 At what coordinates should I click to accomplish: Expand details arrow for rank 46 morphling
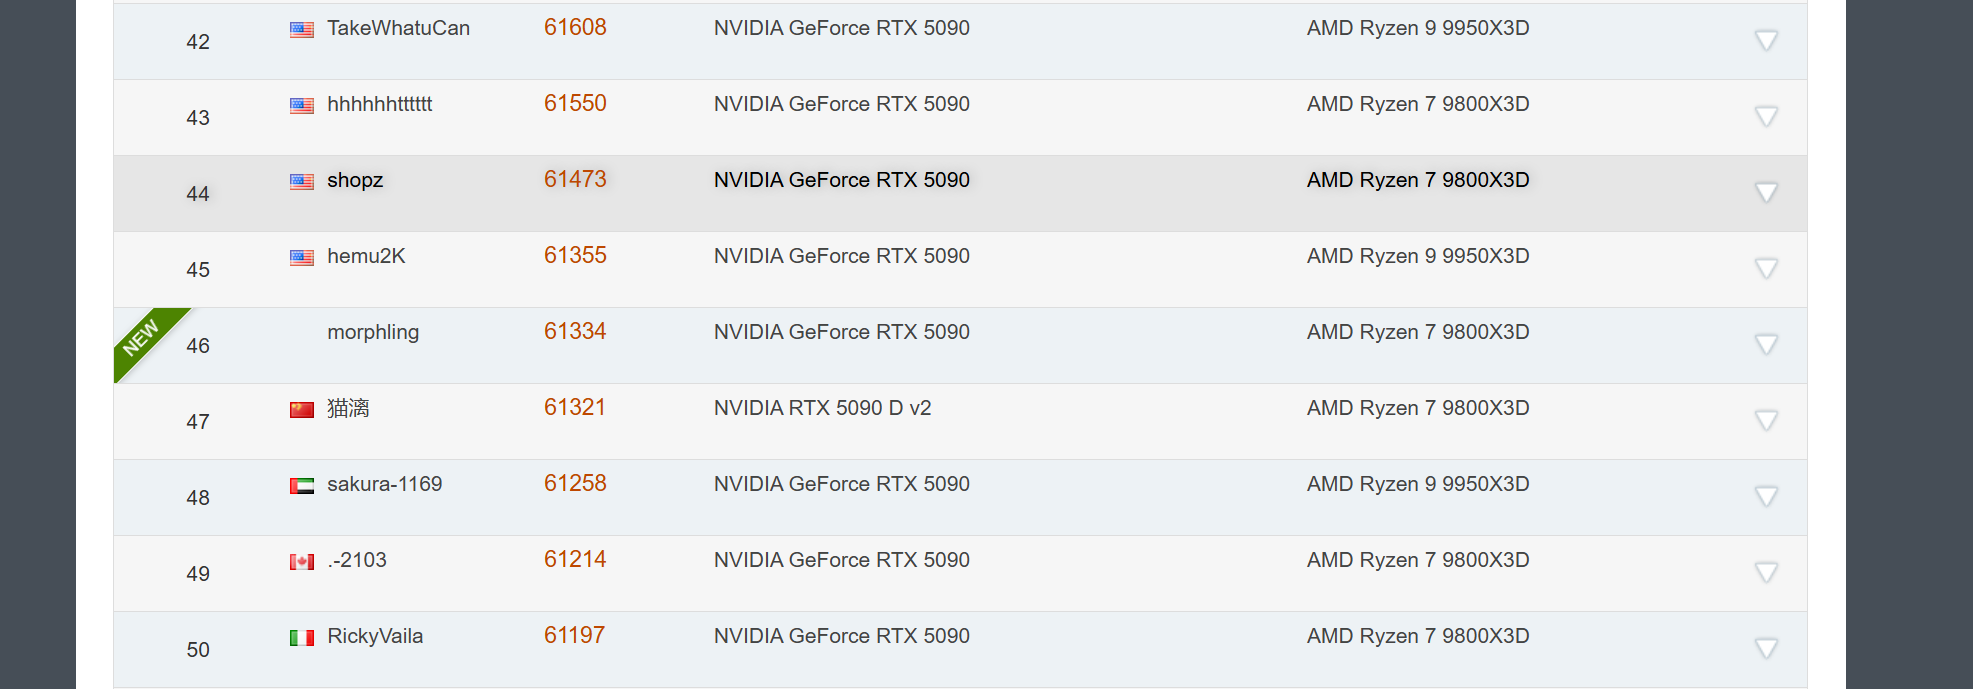click(x=1766, y=345)
